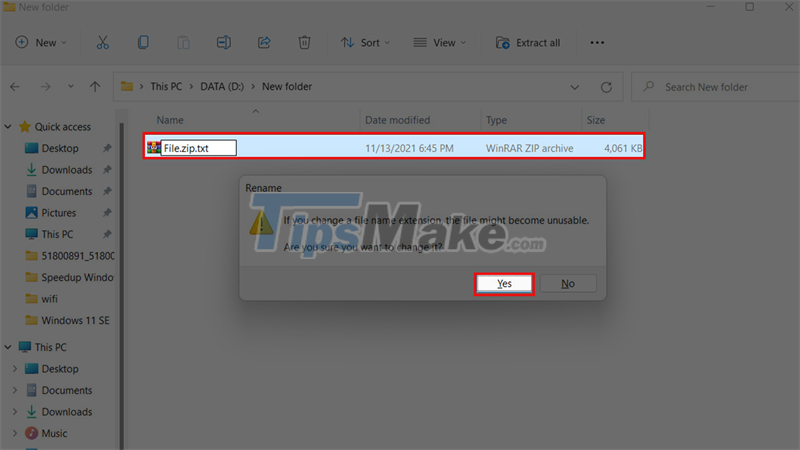Image resolution: width=800 pixels, height=450 pixels.
Task: Select This PC under Quick access
Action: point(57,234)
